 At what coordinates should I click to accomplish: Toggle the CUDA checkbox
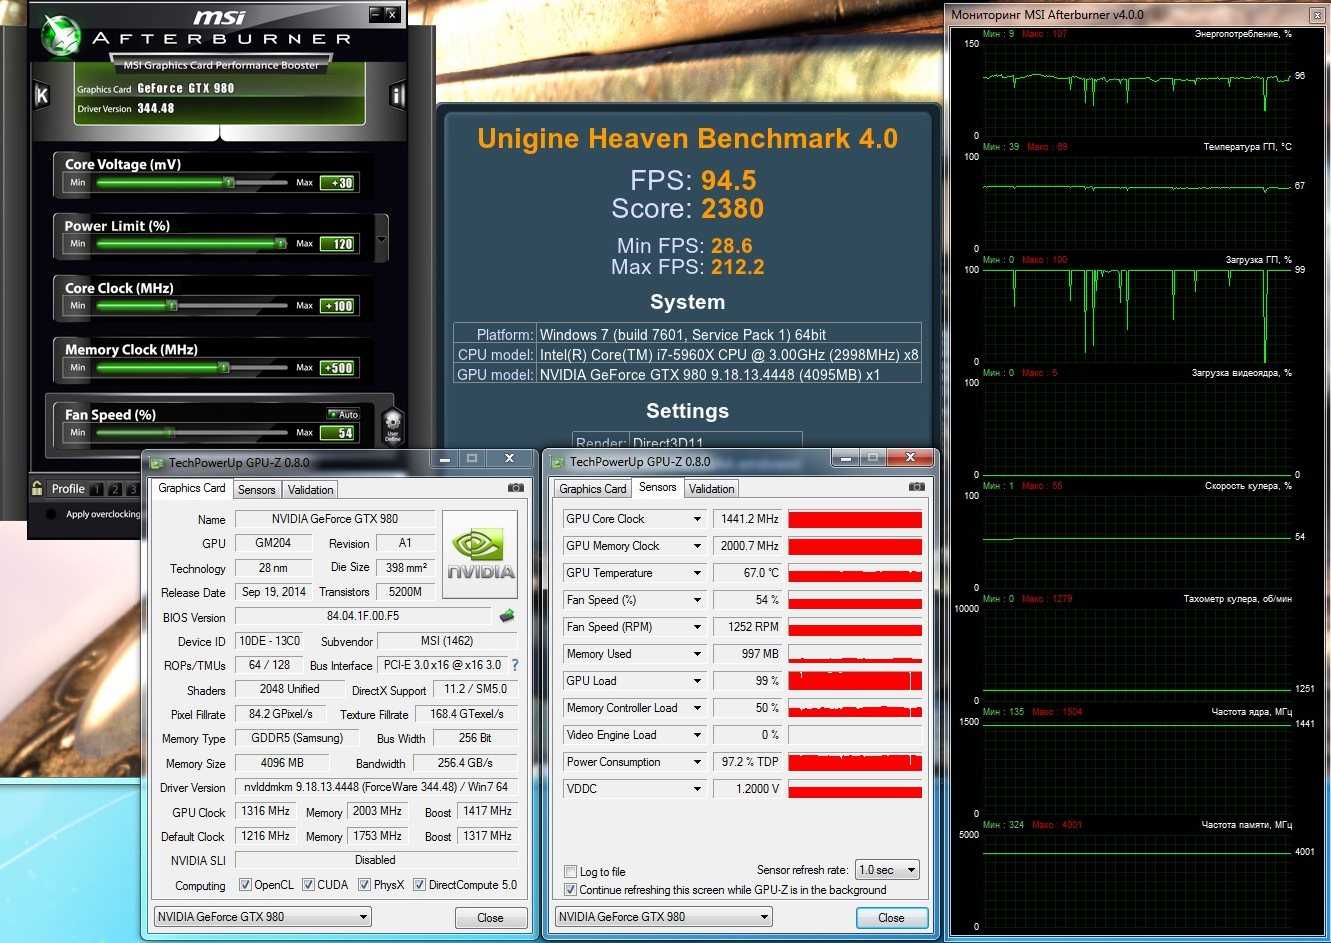coord(308,884)
